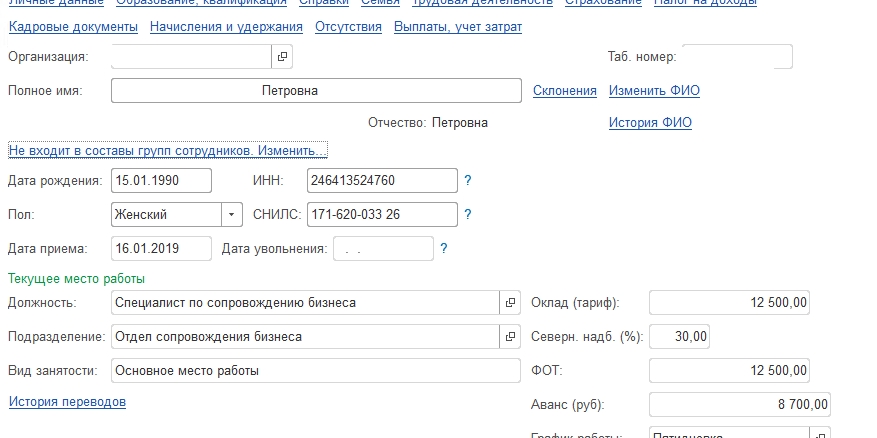The width and height of the screenshot is (877, 438).
Task: Click the Изменить ФИО link
Action: coord(654,91)
